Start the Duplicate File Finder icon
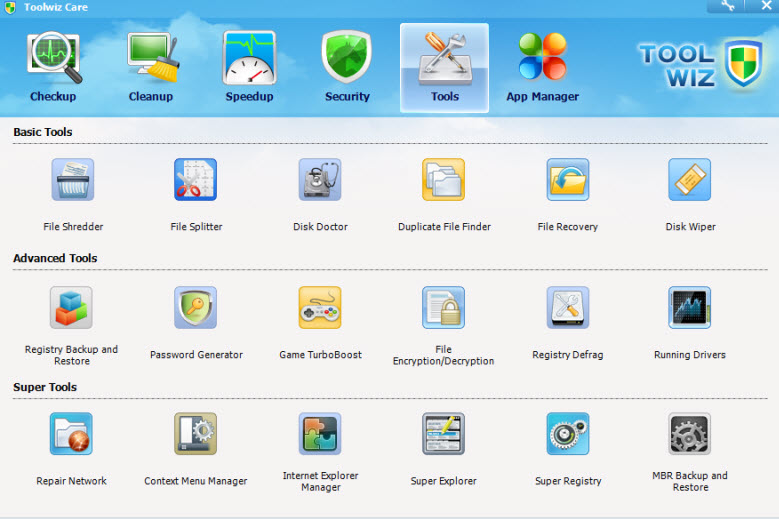Viewport: 779px width, 519px height. tap(444, 179)
